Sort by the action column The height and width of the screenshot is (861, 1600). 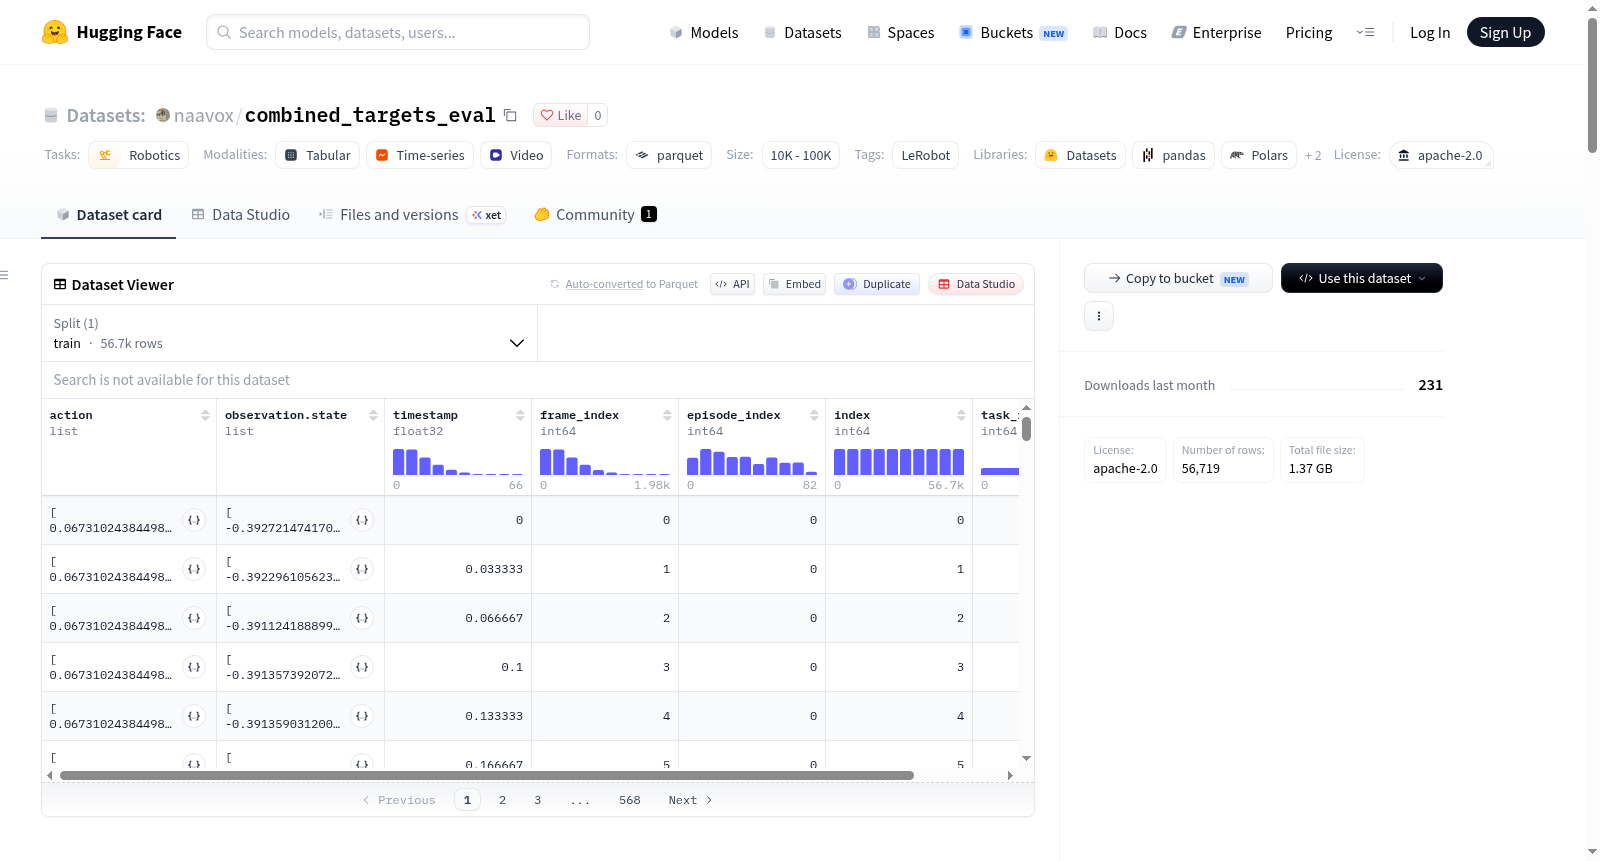tap(205, 415)
